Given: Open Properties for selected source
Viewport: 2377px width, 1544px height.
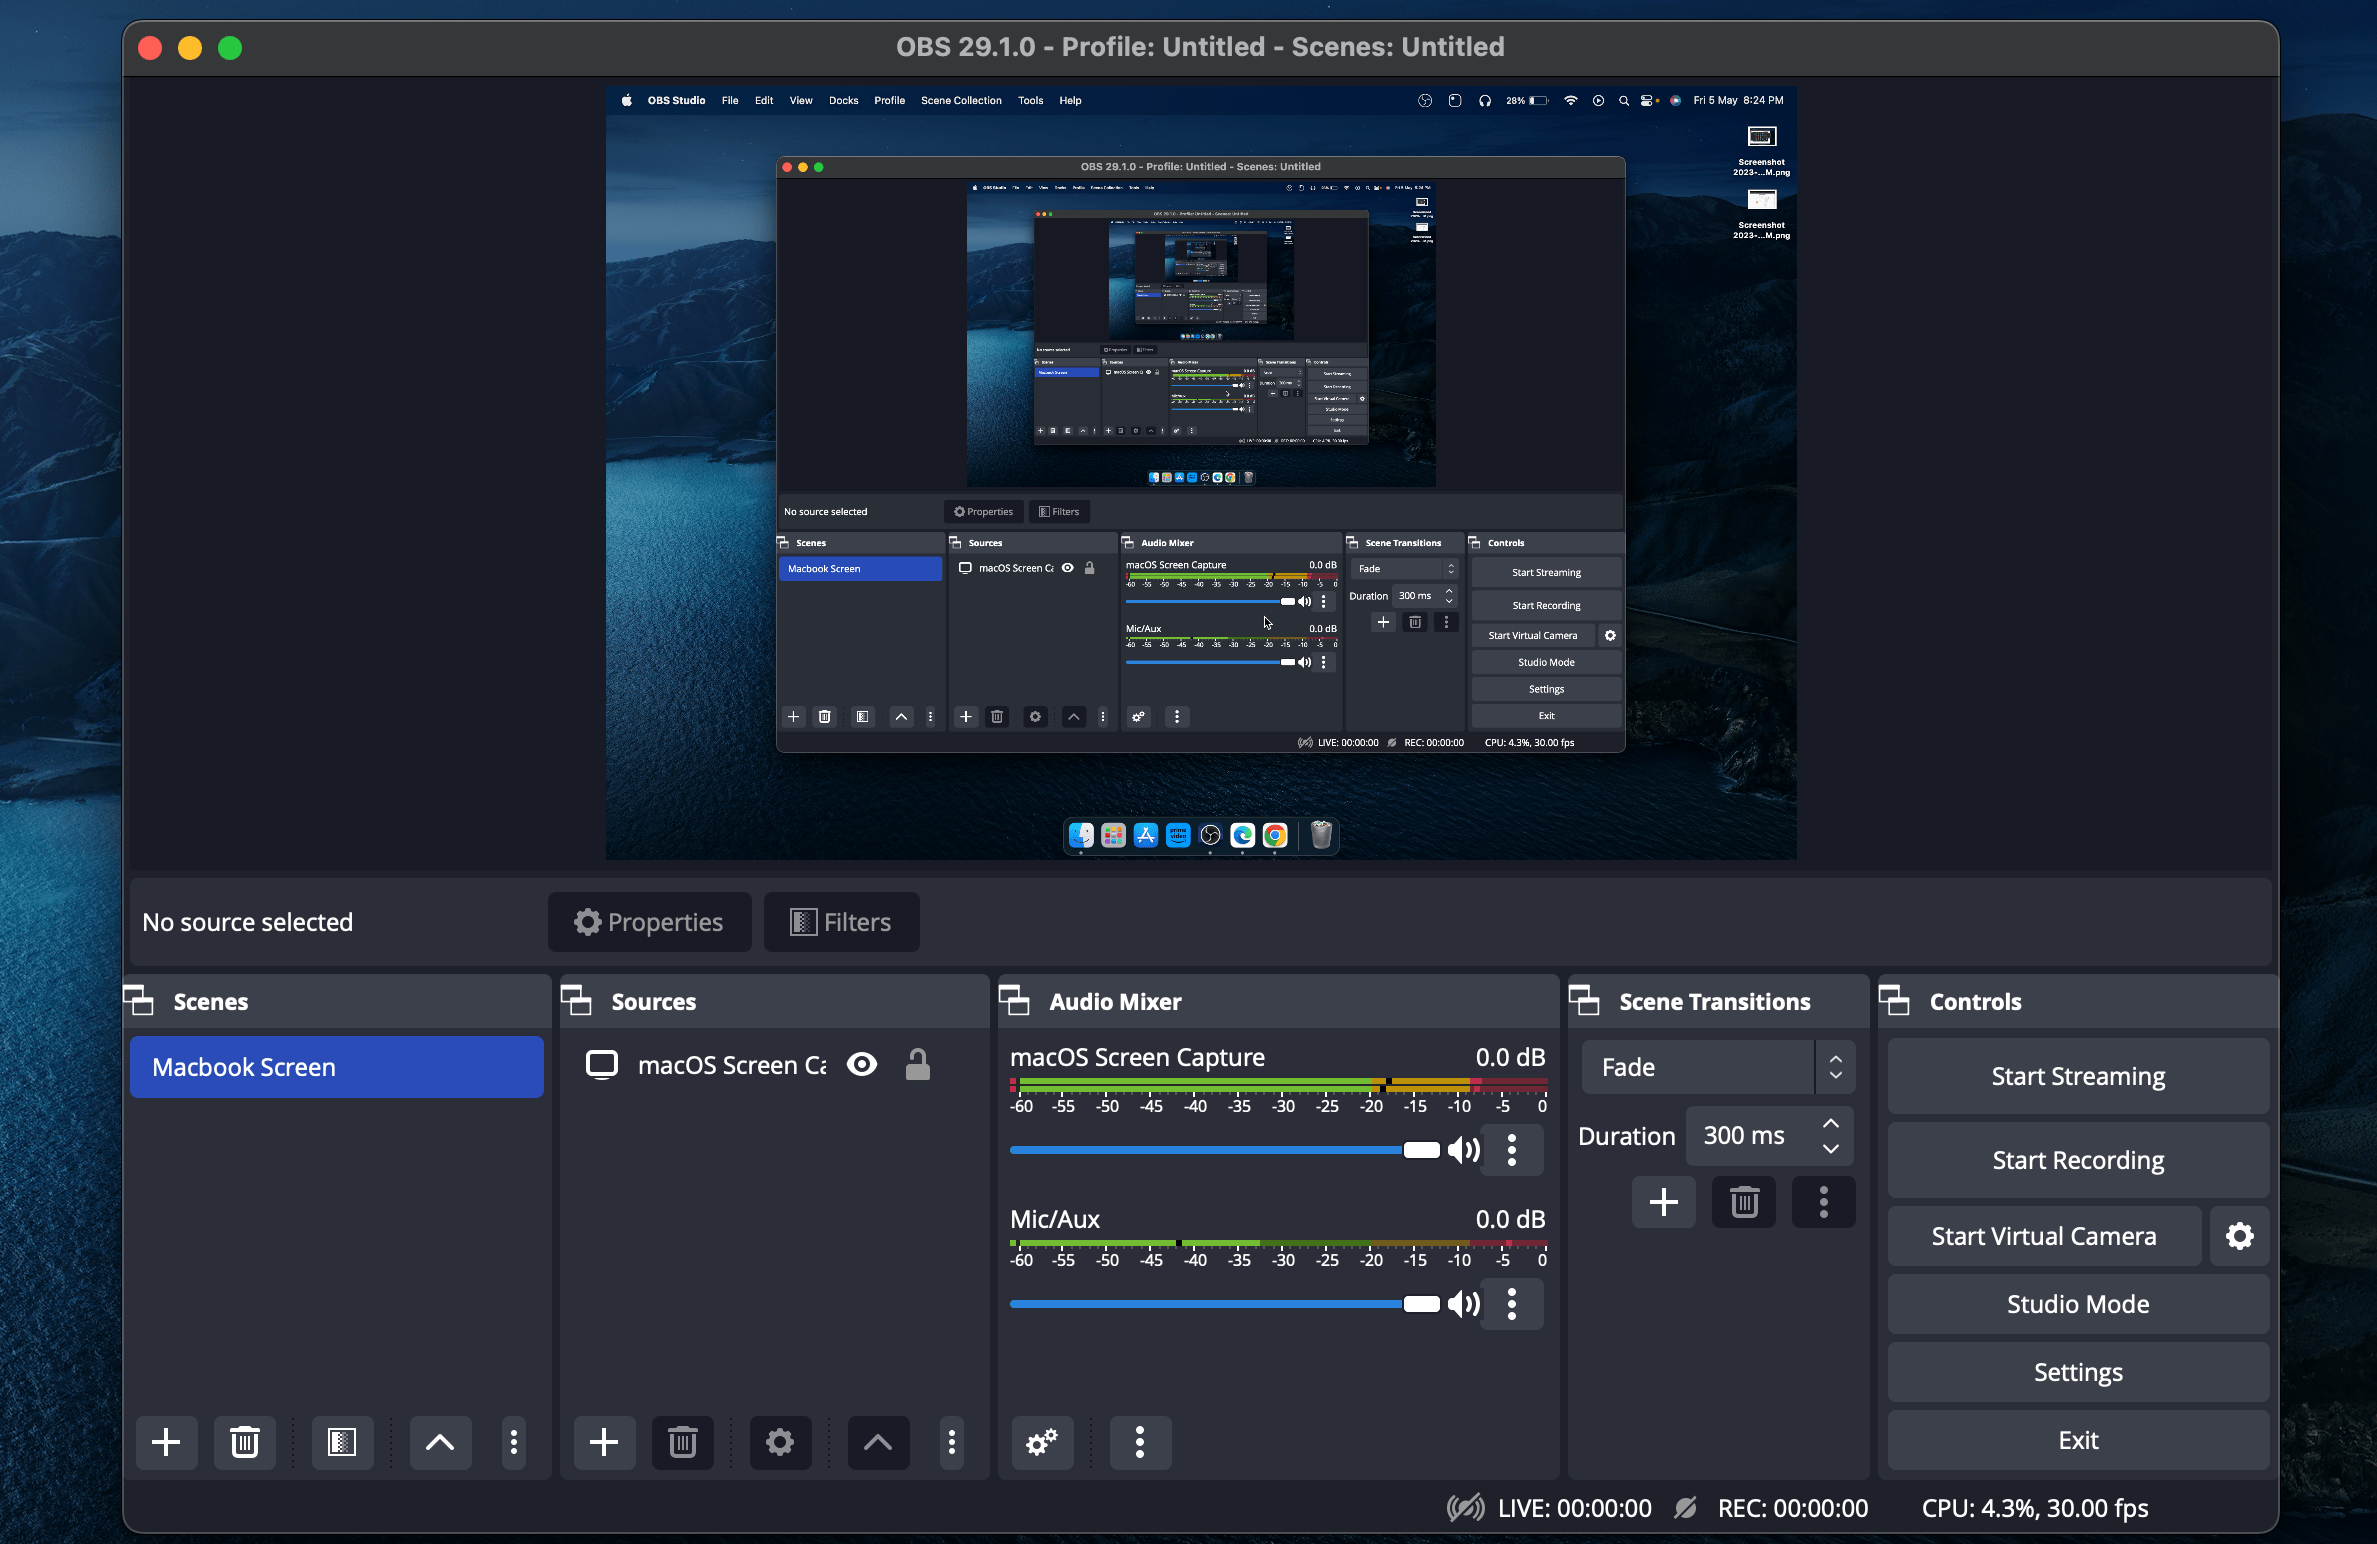Looking at the screenshot, I should (649, 922).
